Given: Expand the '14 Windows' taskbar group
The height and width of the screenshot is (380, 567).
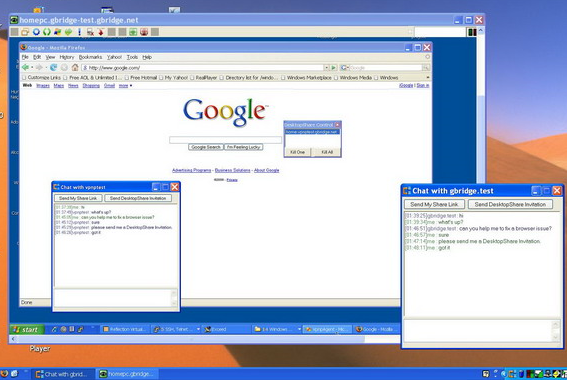Looking at the screenshot, I should 299,329.
